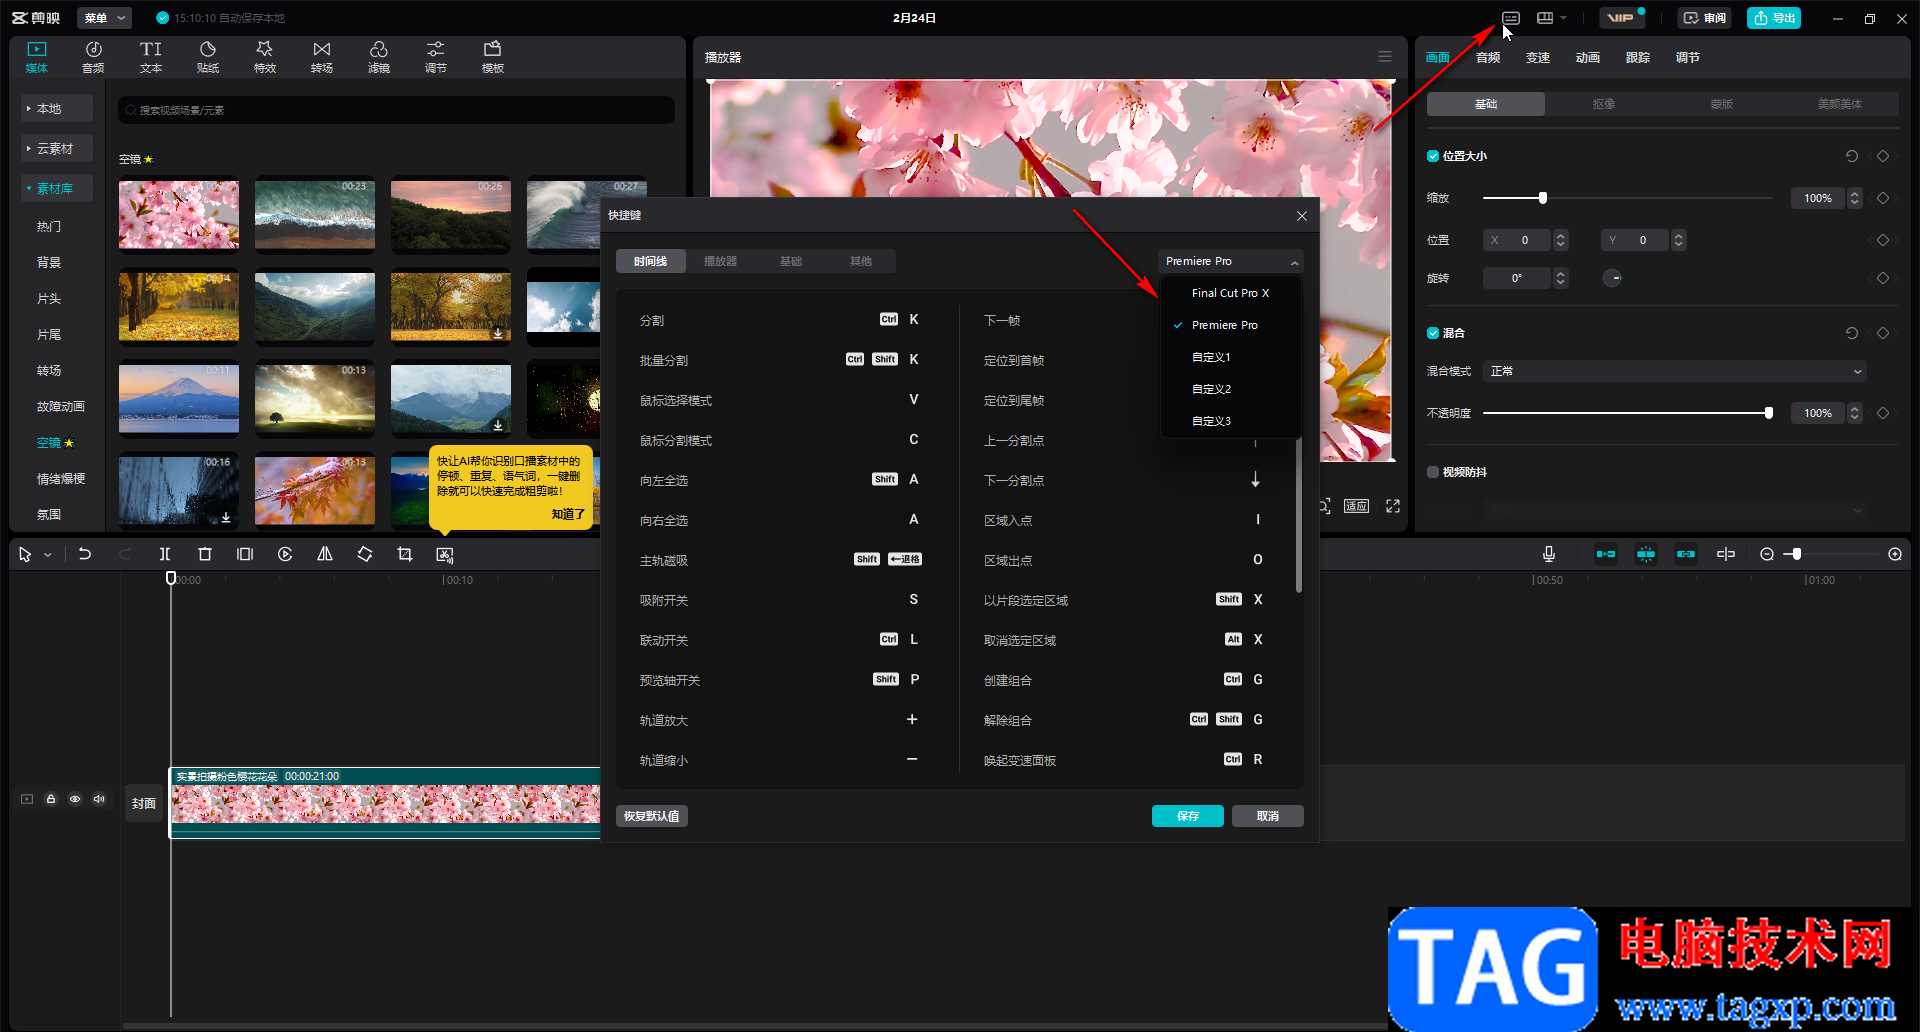Toggle track lock icon on timeline
Screen dimensions: 1920x1032
coord(51,799)
